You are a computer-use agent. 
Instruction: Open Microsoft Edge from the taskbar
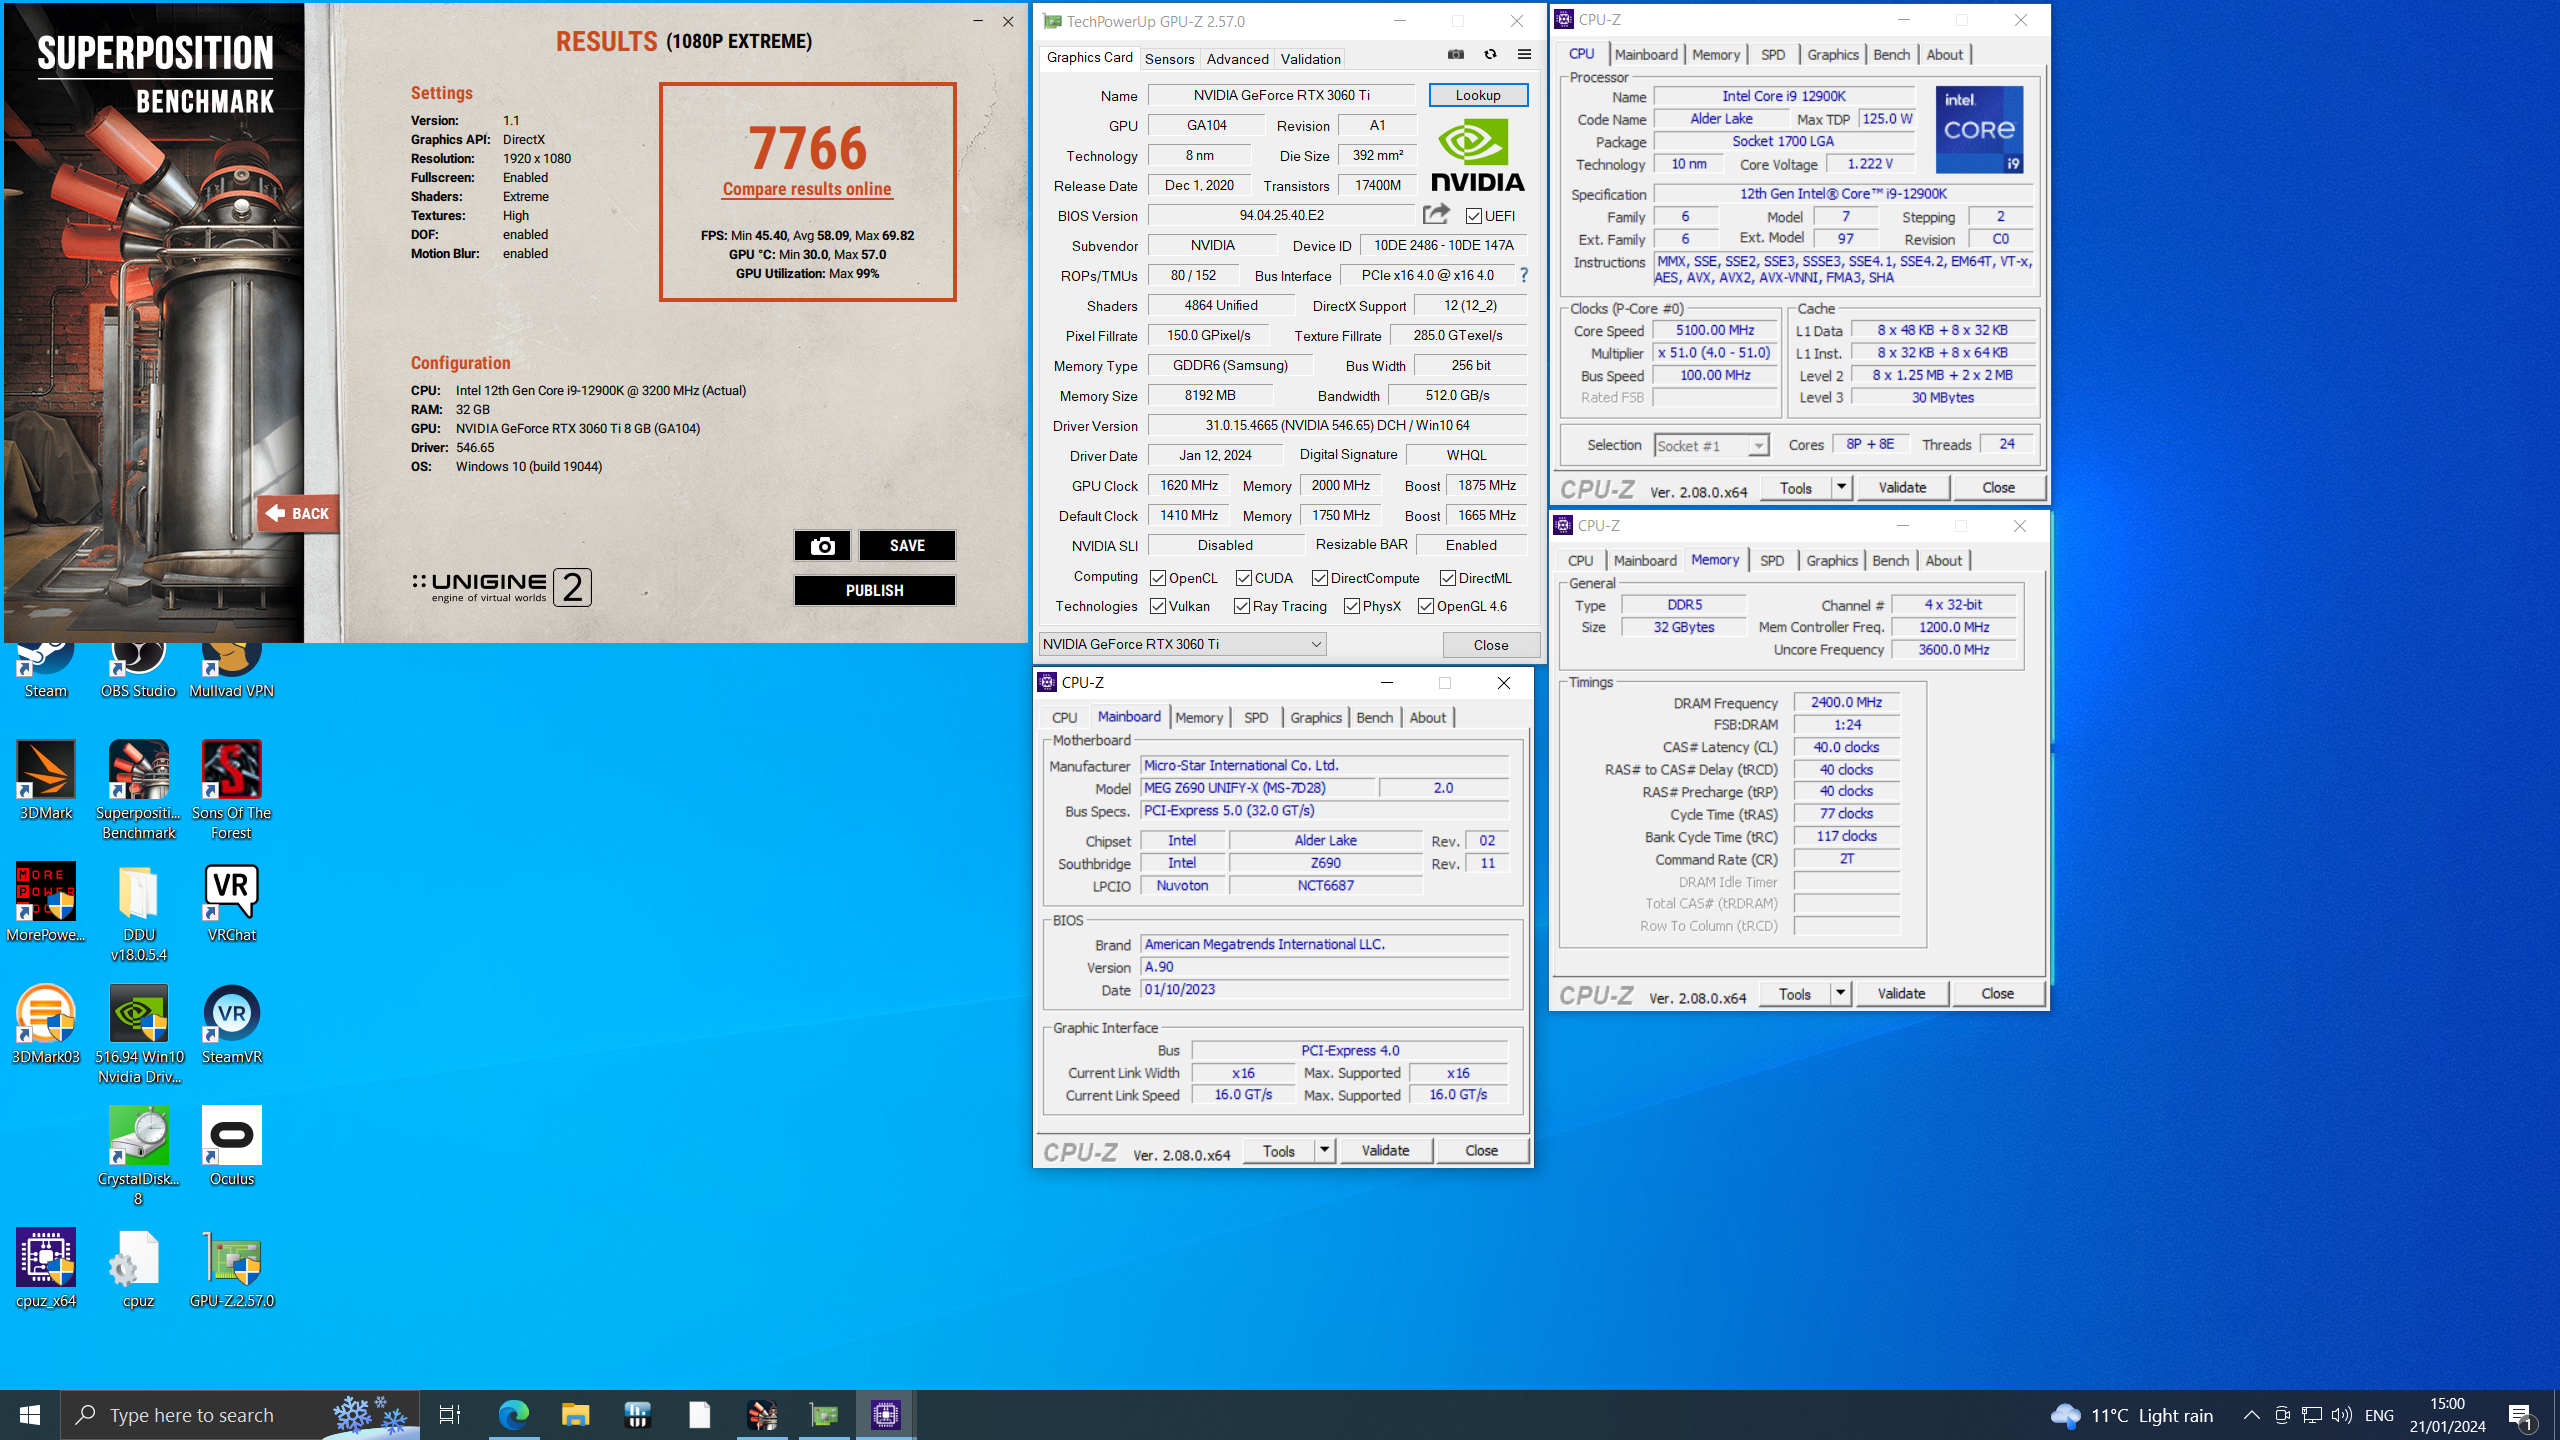(x=514, y=1415)
